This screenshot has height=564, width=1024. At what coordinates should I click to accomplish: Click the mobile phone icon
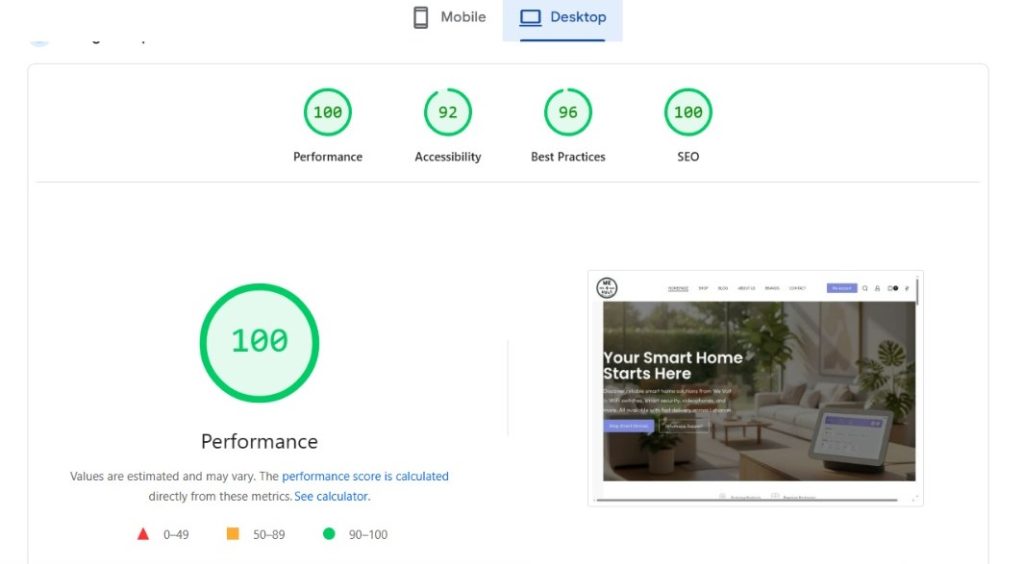point(421,18)
